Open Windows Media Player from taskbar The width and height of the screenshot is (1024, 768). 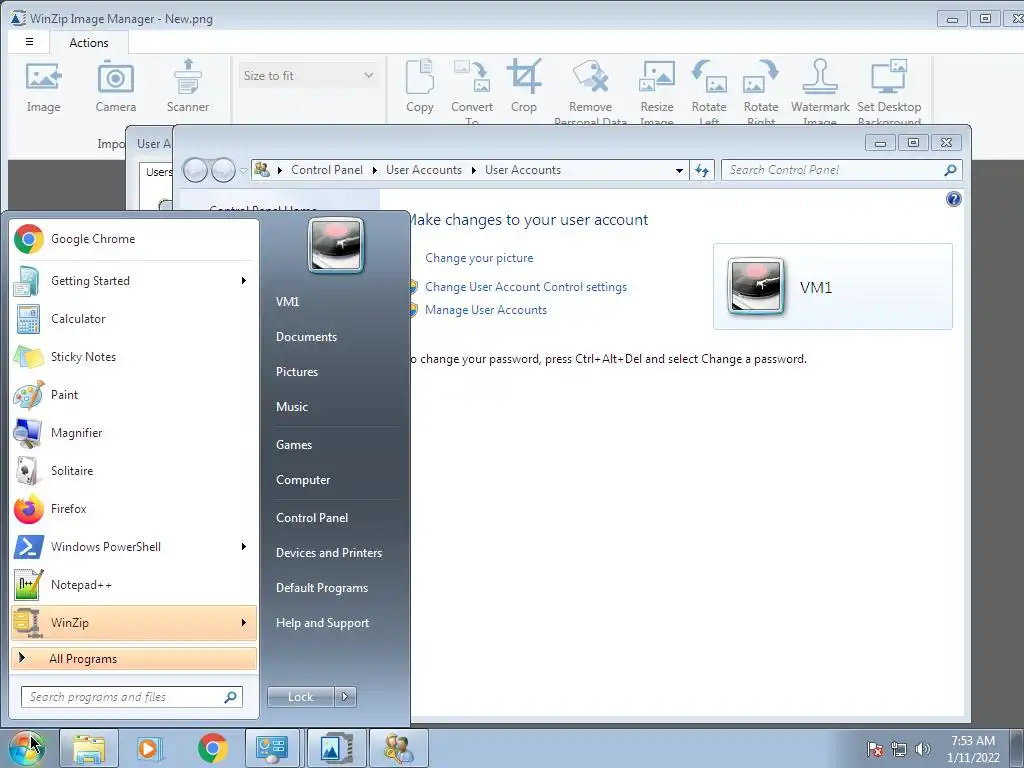pyautogui.click(x=150, y=748)
